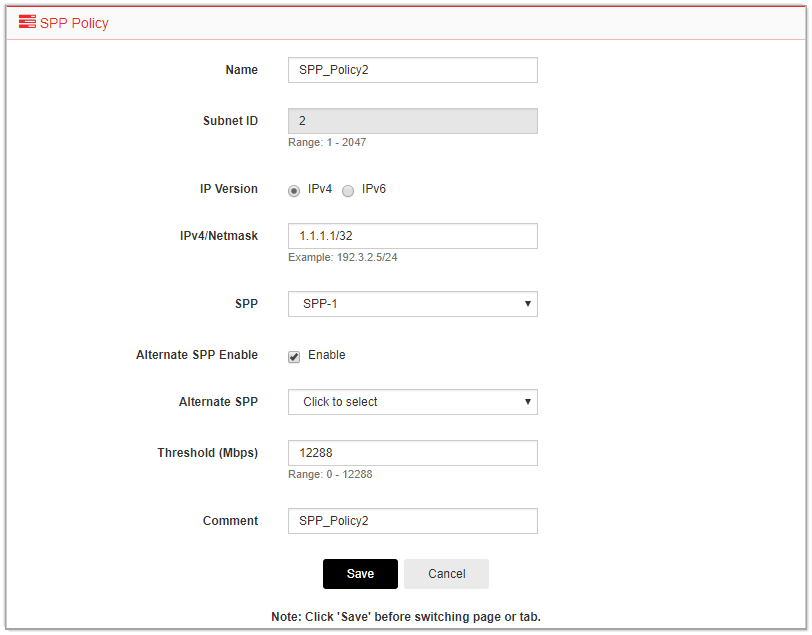
Task: Click the 'Range: 0 - 12288' hint text
Action: coord(330,474)
